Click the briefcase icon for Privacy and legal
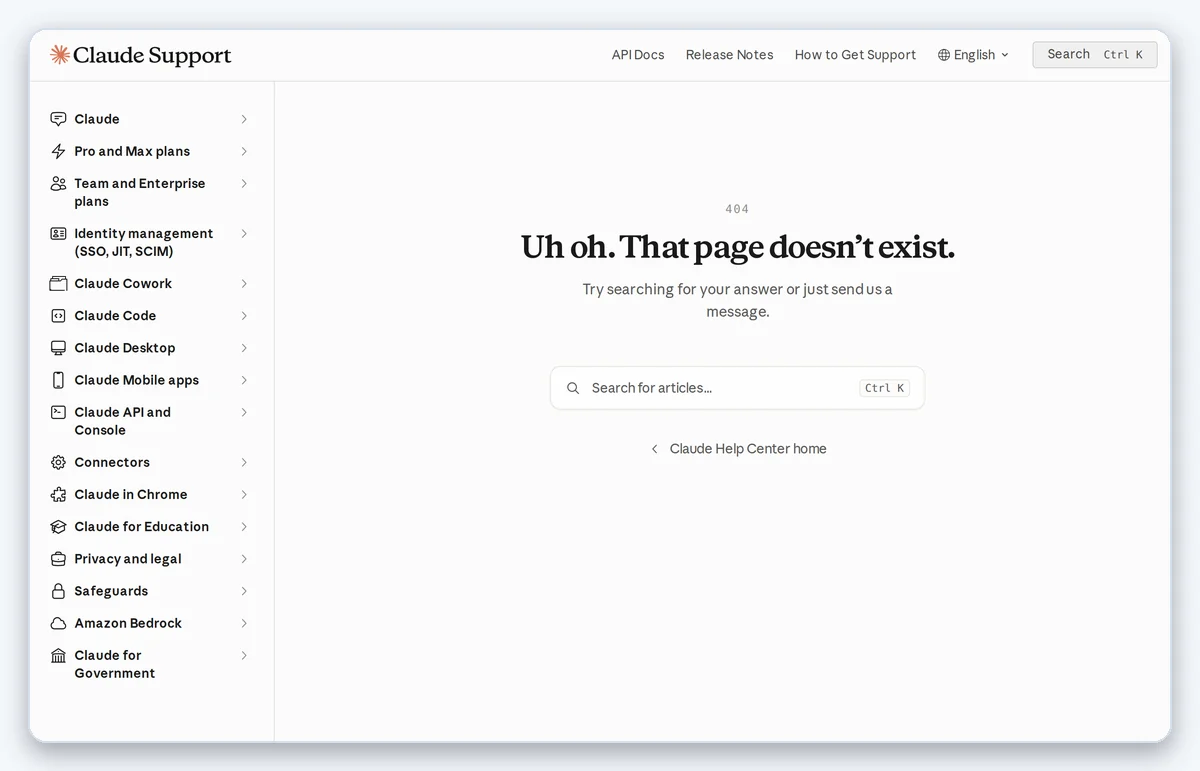This screenshot has height=771, width=1200. (x=58, y=559)
